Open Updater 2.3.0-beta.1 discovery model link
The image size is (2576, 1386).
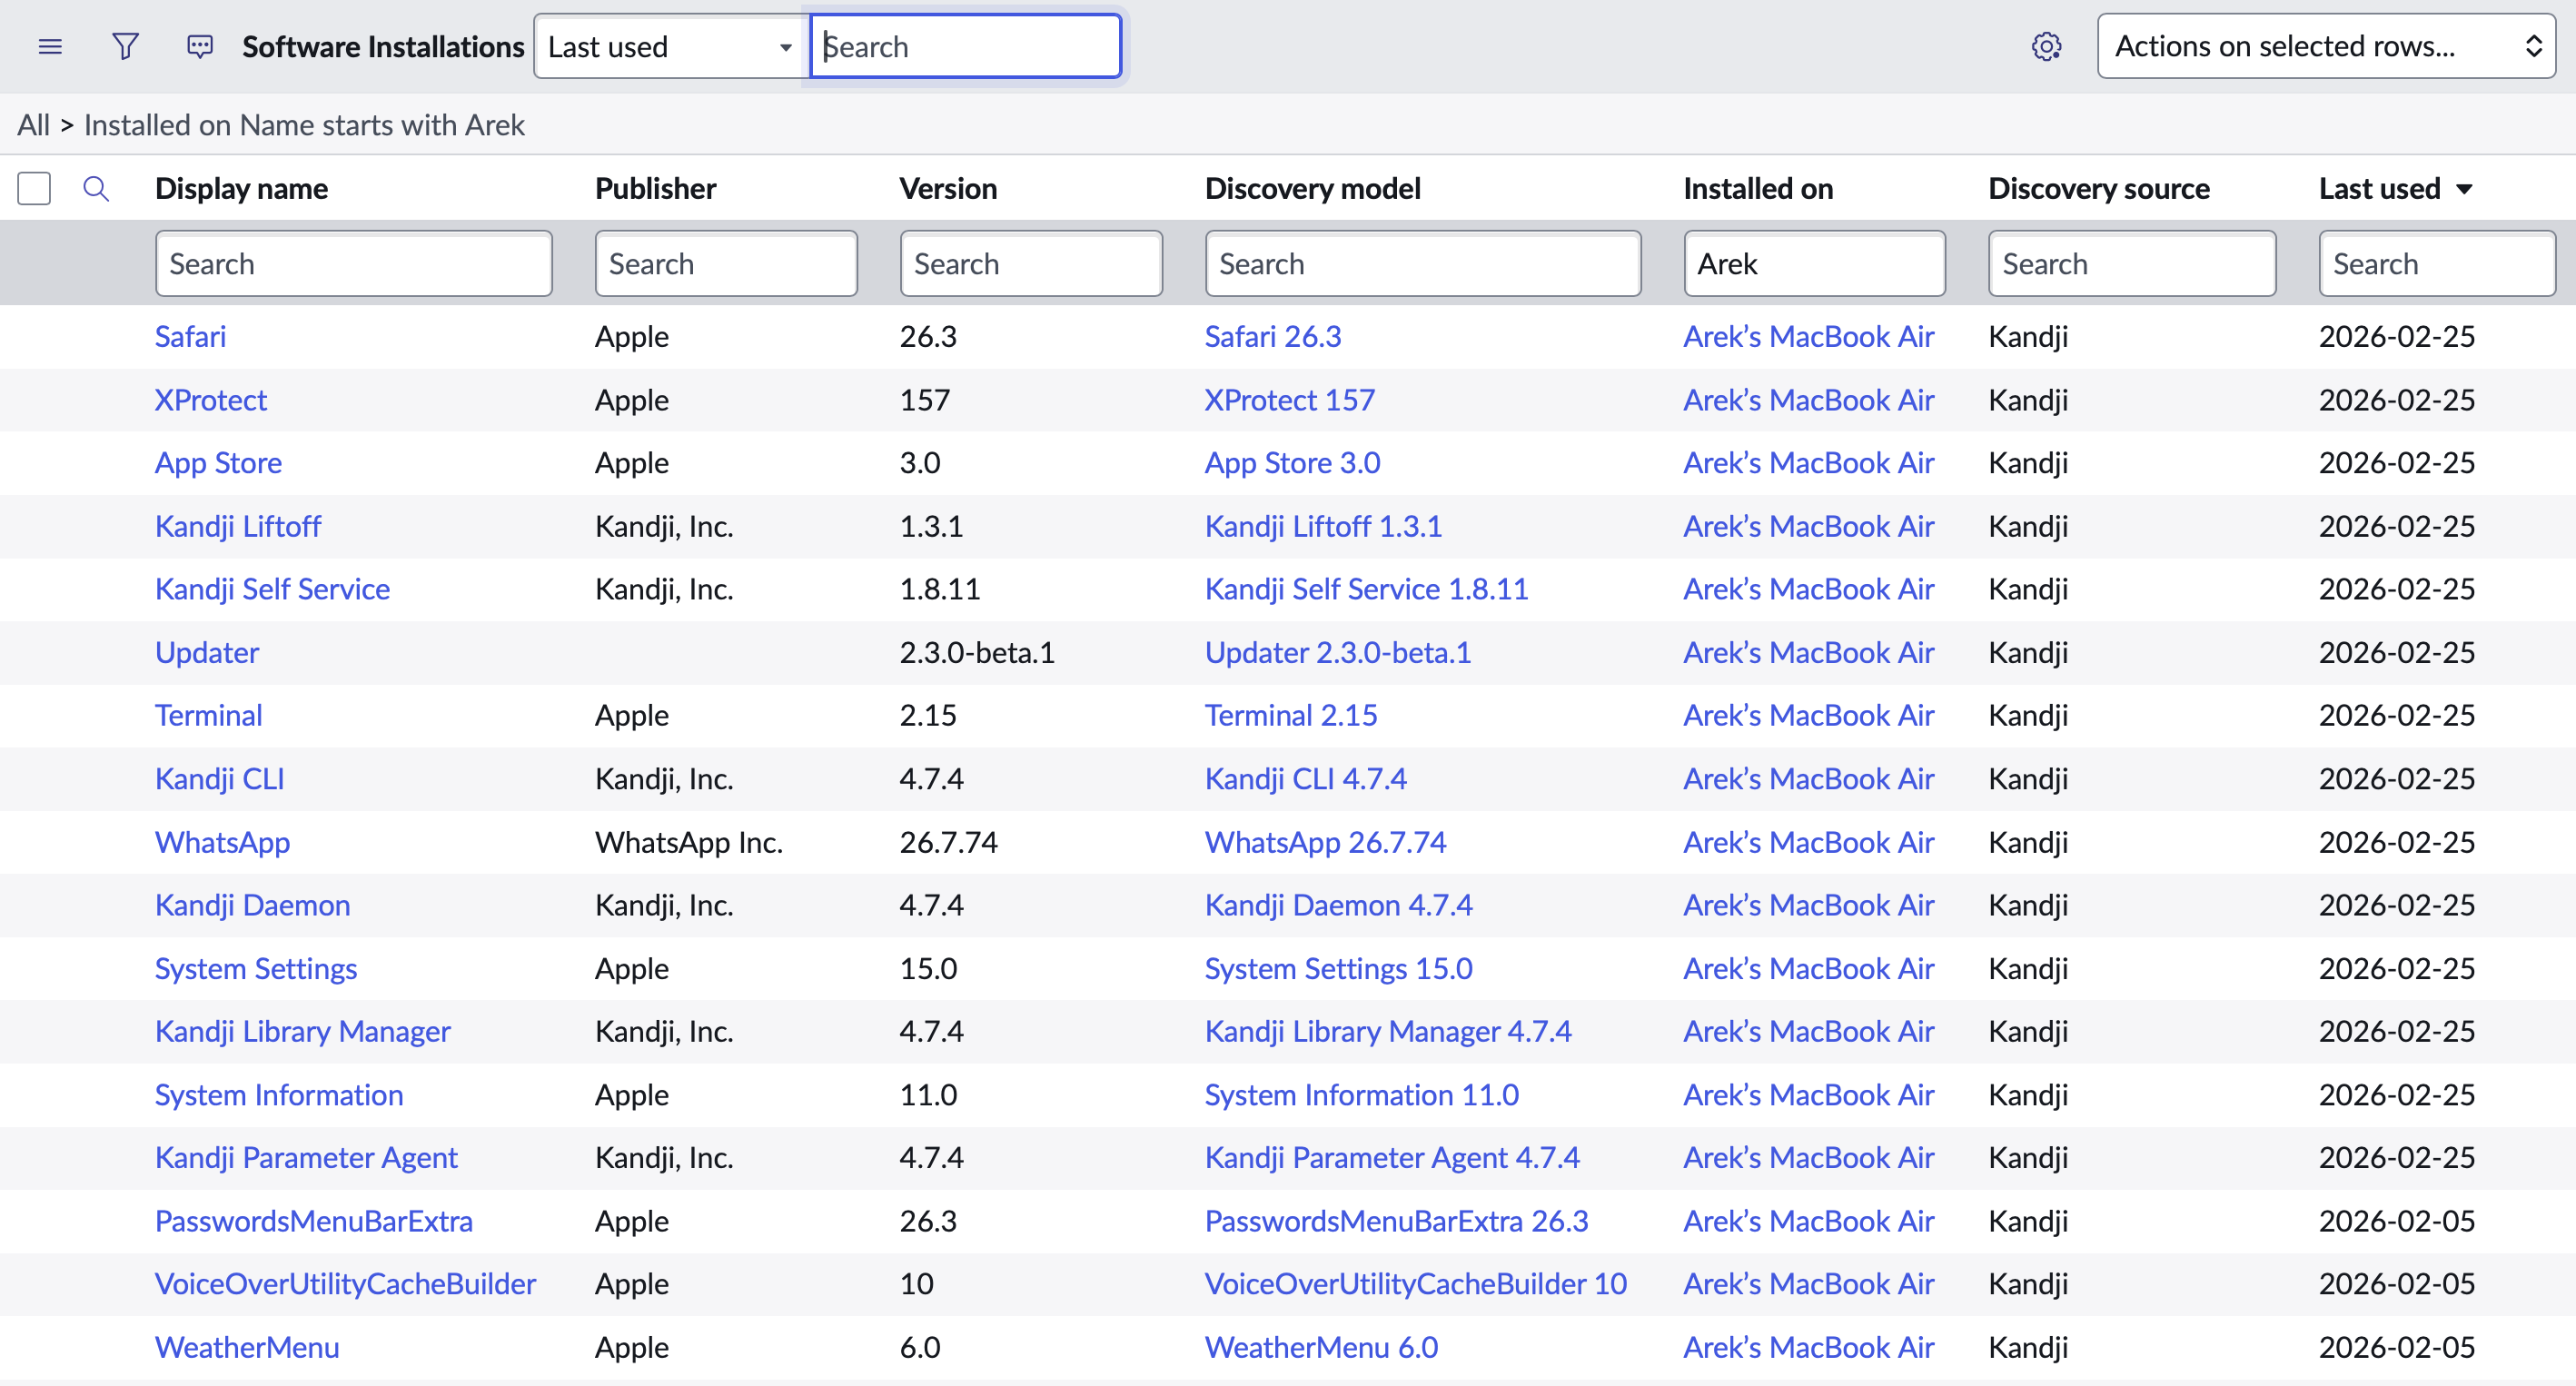pos(1338,653)
